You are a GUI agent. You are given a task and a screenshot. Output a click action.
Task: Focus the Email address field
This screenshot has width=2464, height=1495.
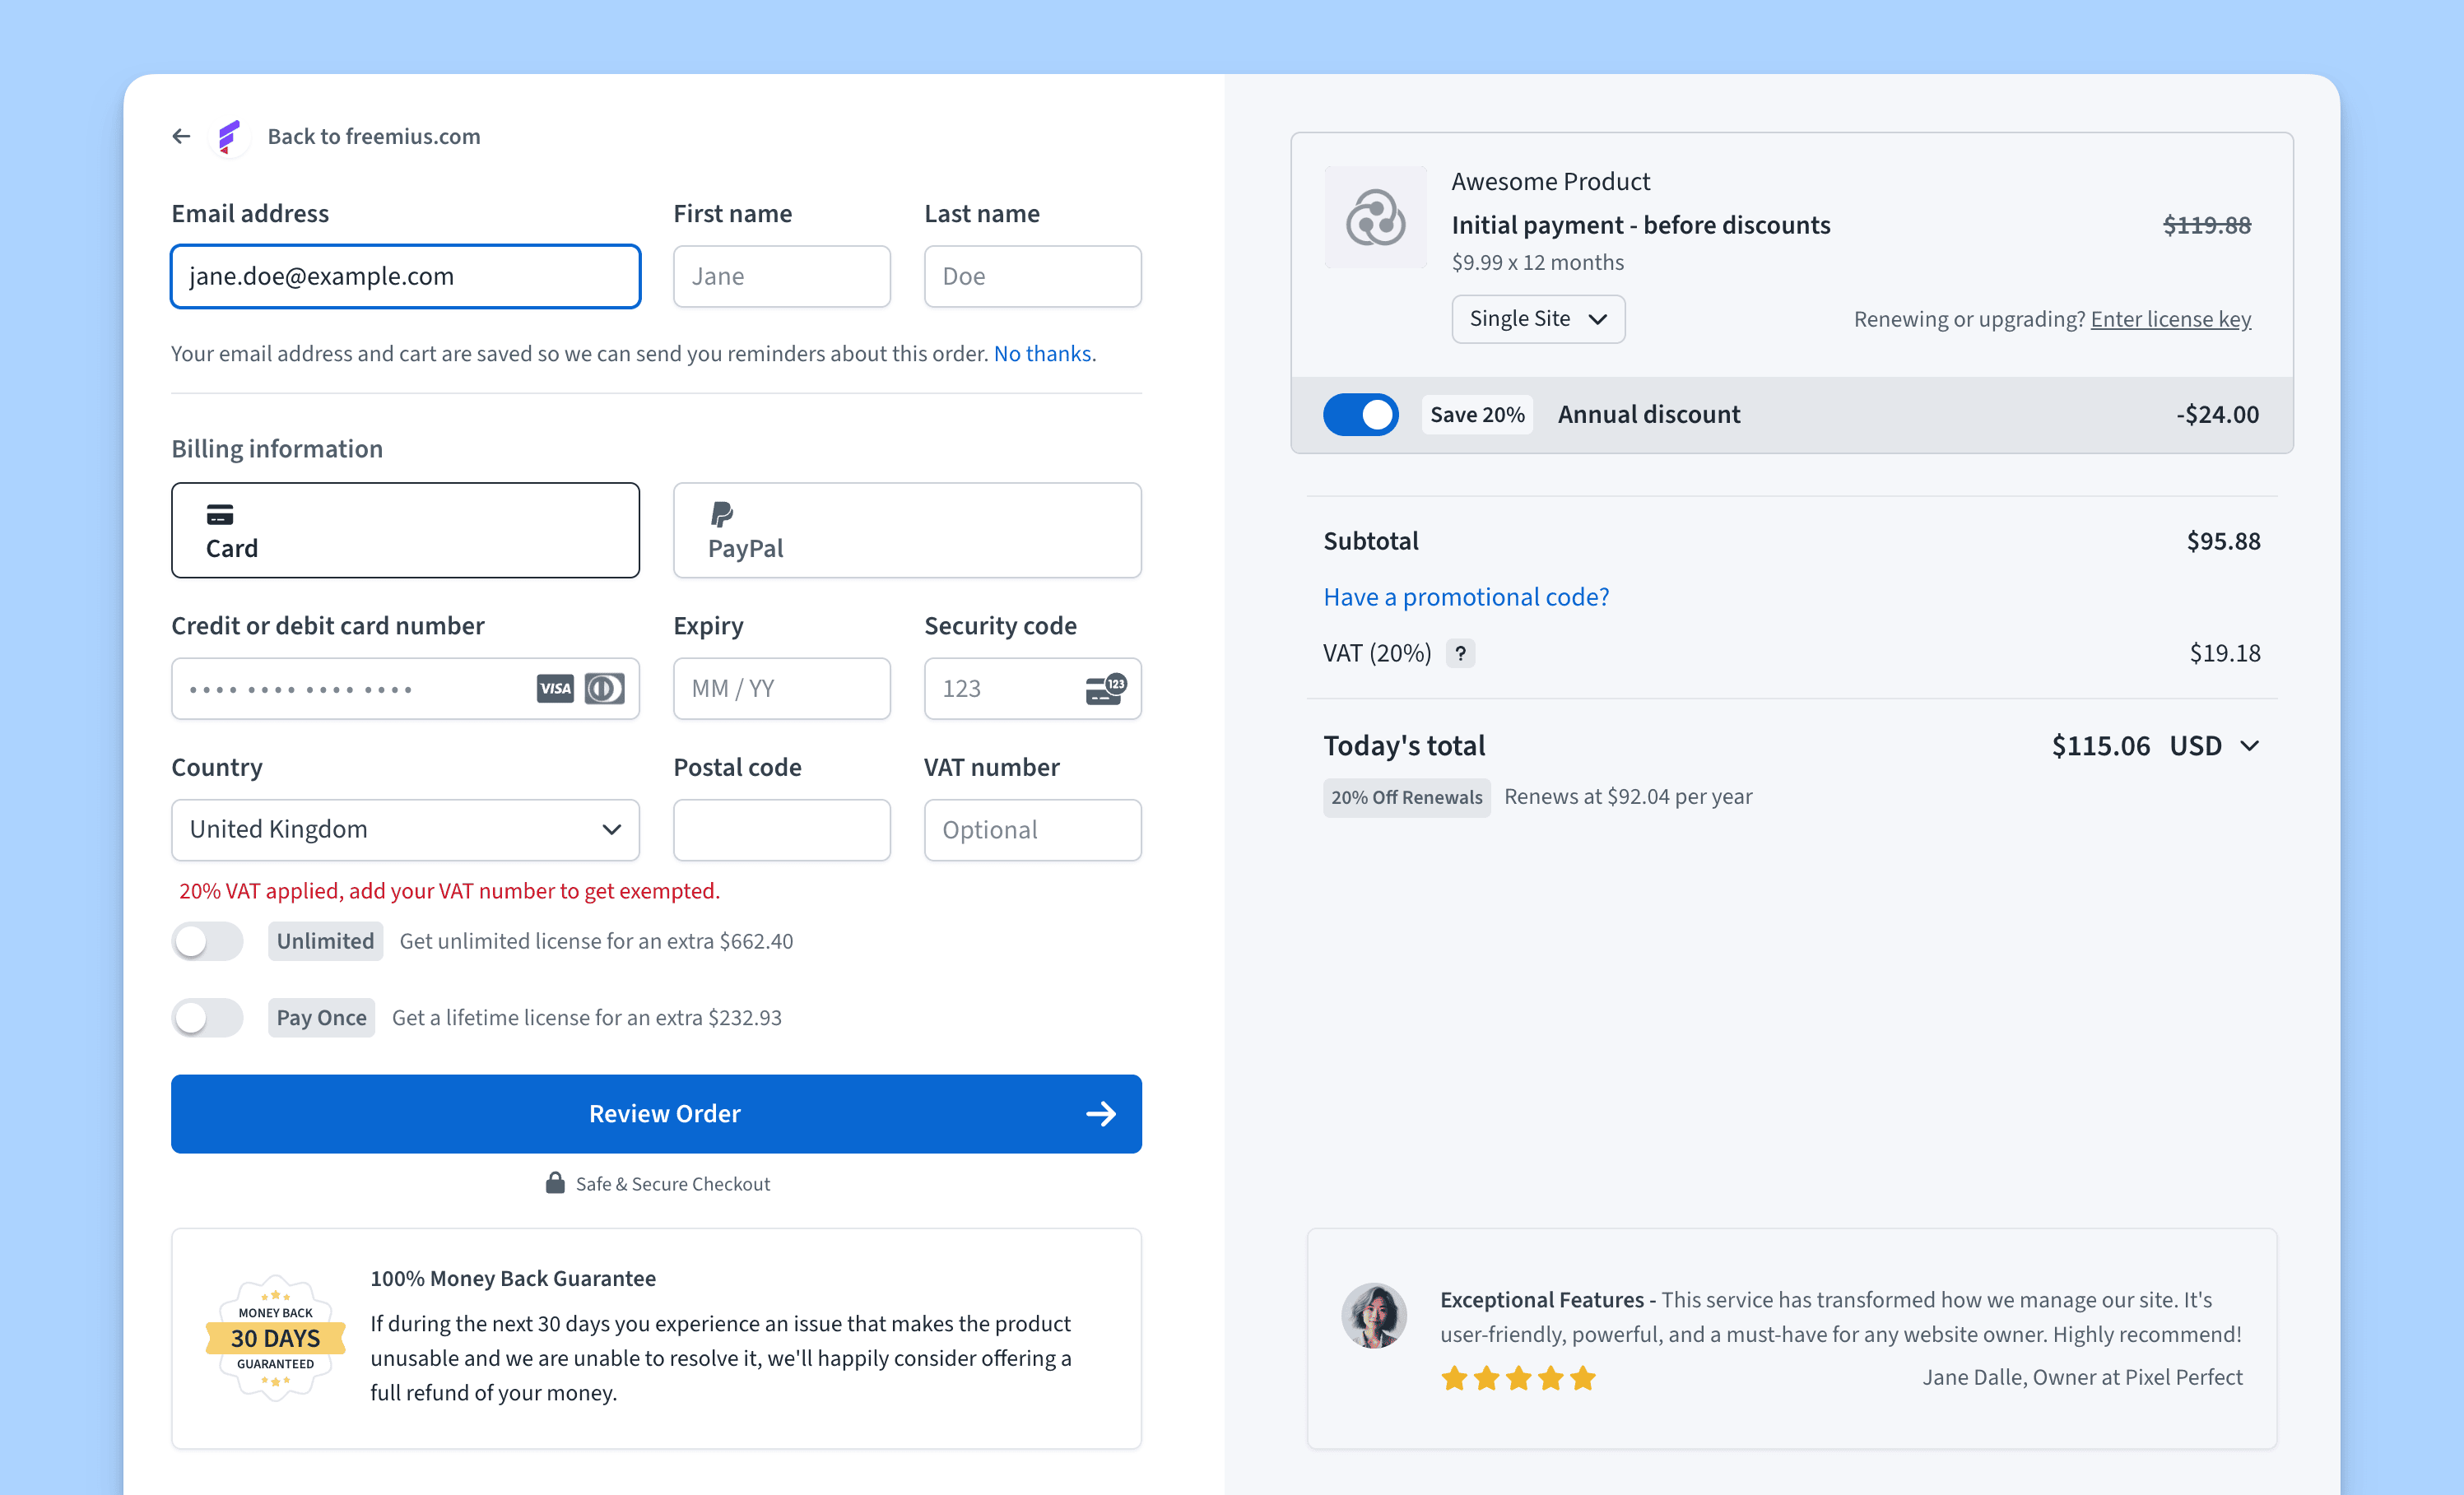[x=405, y=276]
